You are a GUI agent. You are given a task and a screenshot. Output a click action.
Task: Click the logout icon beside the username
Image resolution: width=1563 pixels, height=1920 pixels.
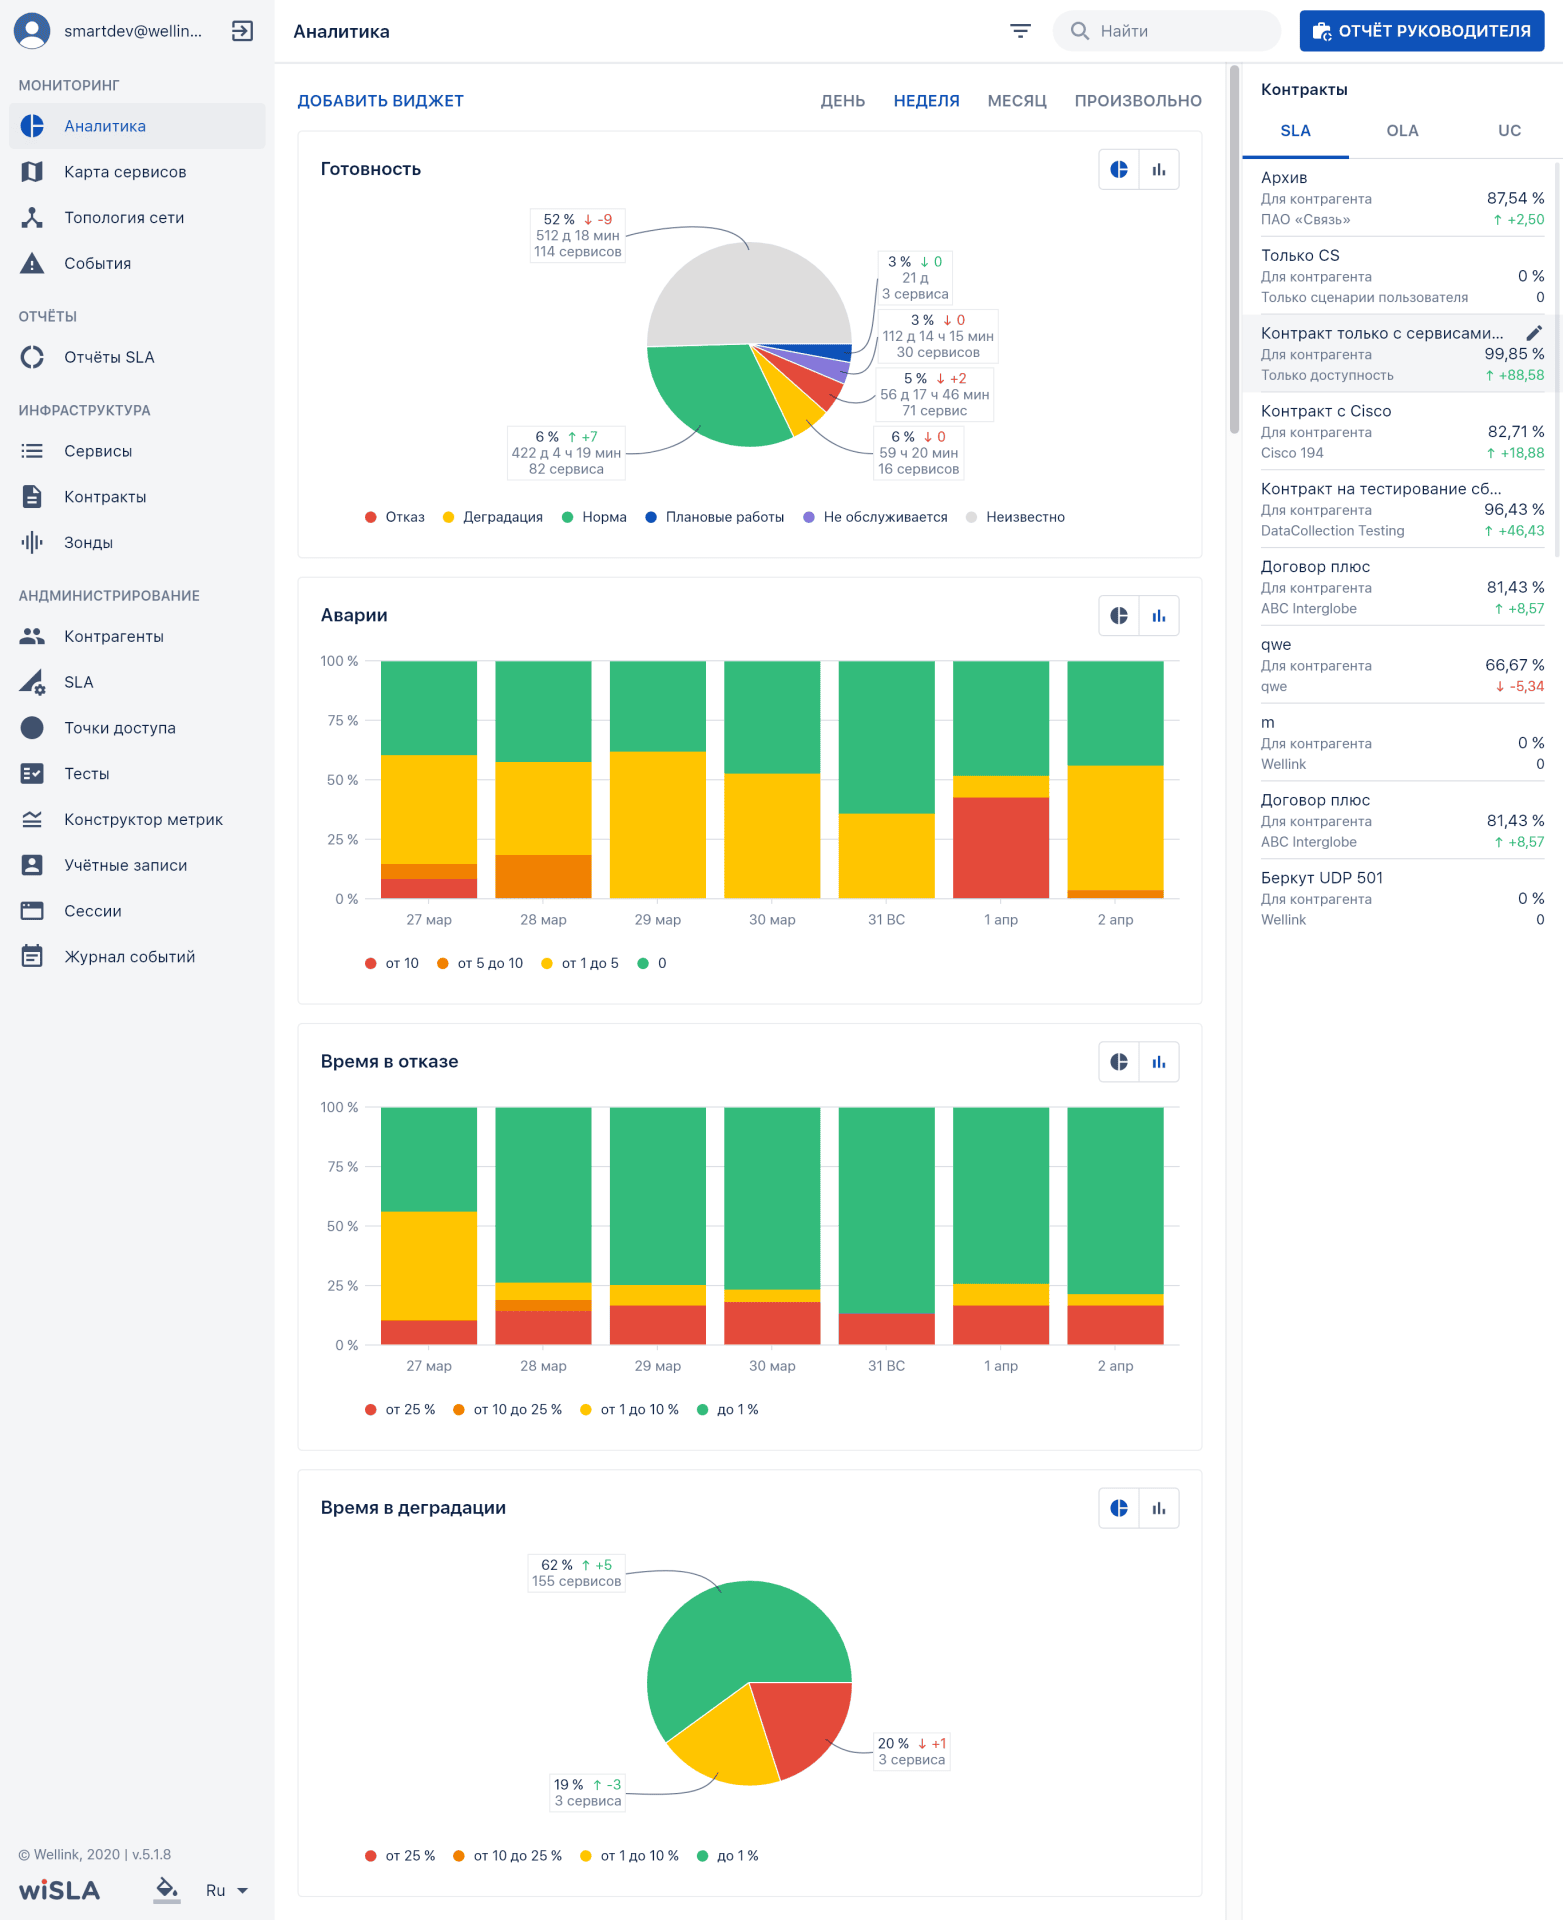point(242,31)
